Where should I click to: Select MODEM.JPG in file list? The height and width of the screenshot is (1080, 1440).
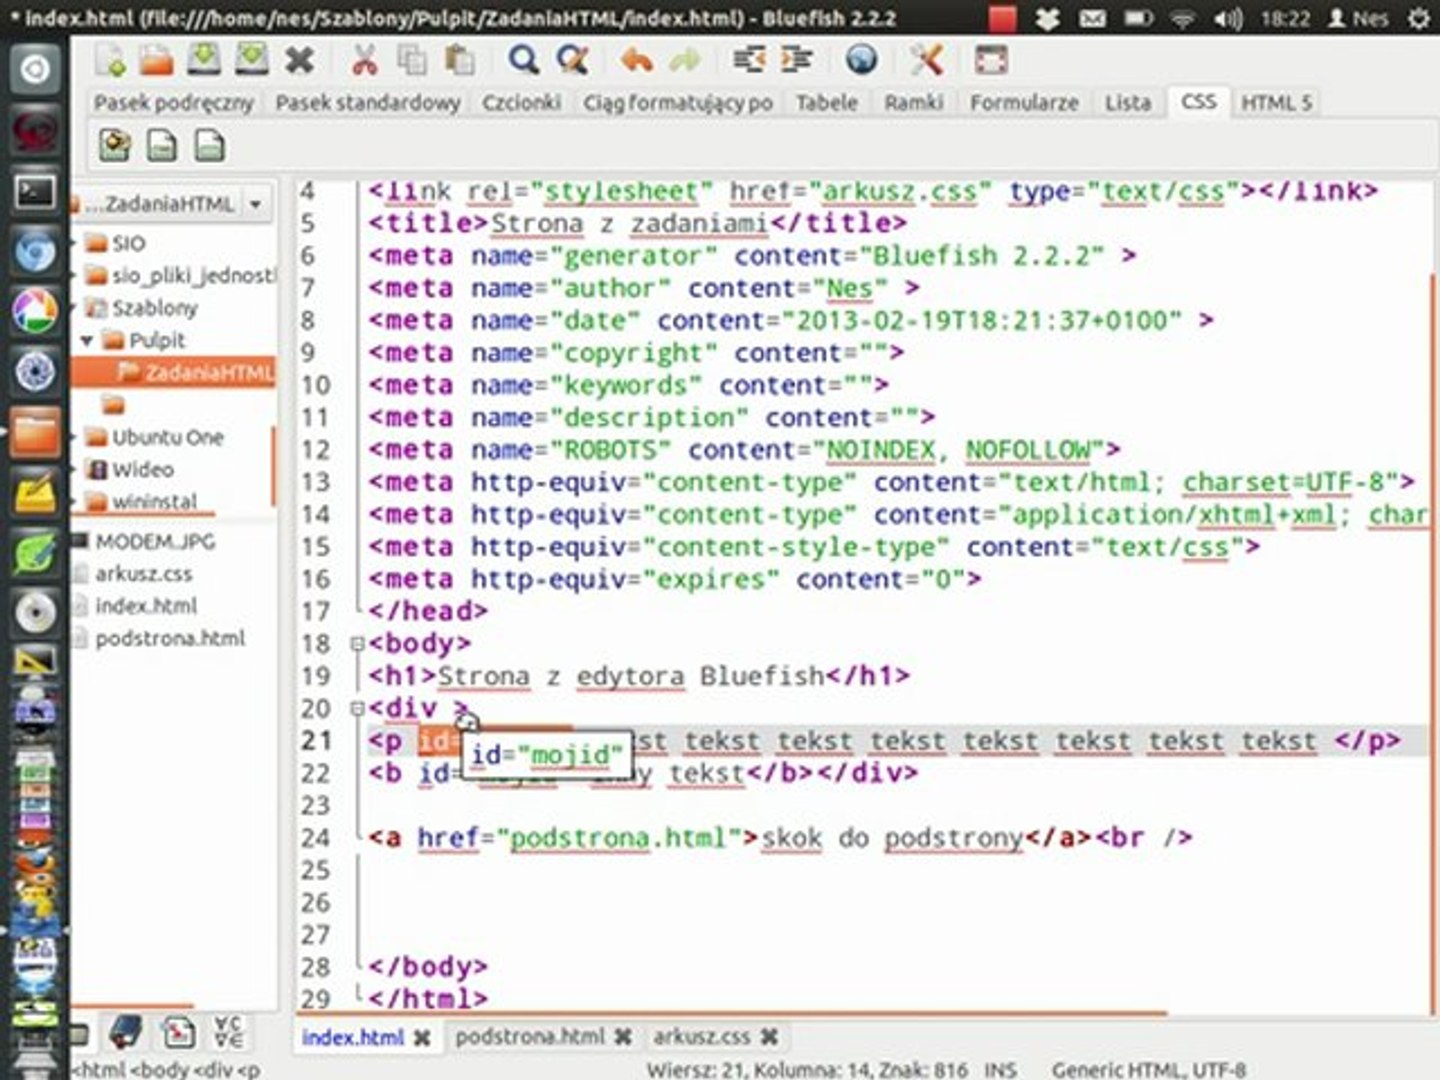tap(155, 541)
